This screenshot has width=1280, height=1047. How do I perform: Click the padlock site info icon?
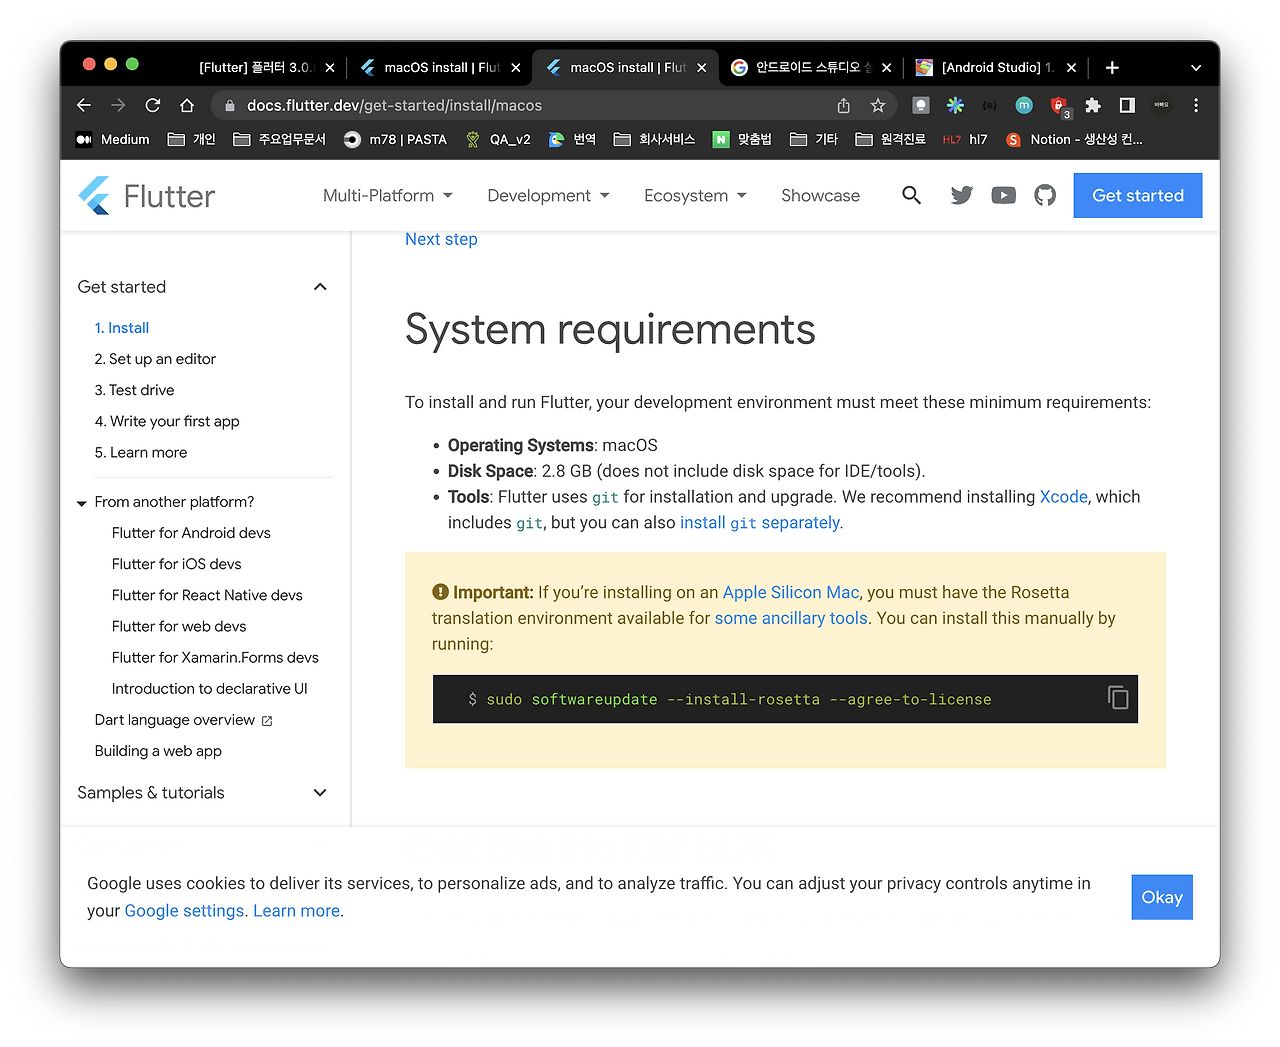[x=230, y=105]
